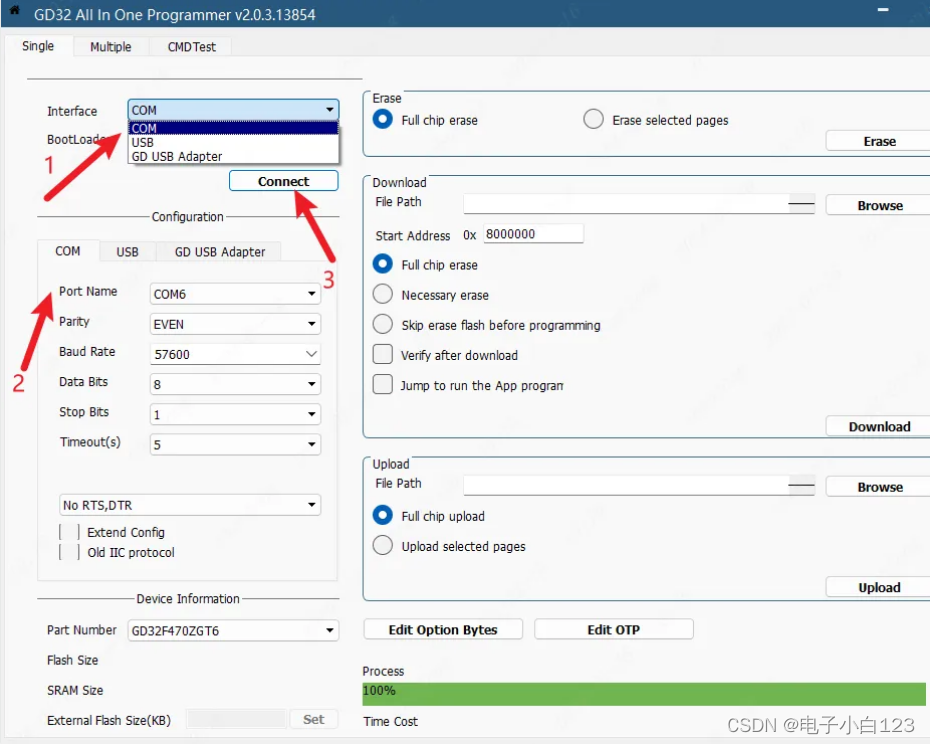Open the Timeout(s) dropdown
The width and height of the screenshot is (930, 744).
click(235, 444)
